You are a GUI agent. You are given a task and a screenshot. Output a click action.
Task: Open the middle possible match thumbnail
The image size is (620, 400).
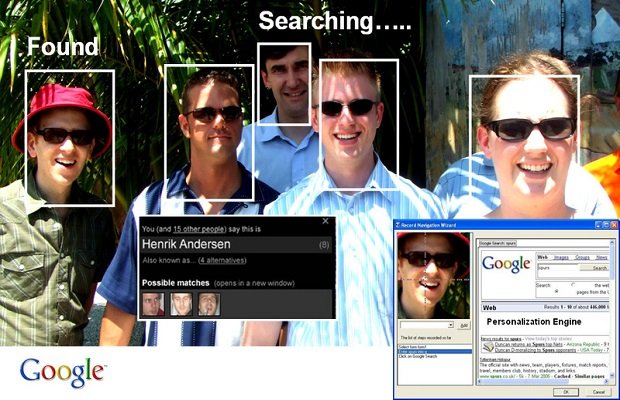(181, 304)
